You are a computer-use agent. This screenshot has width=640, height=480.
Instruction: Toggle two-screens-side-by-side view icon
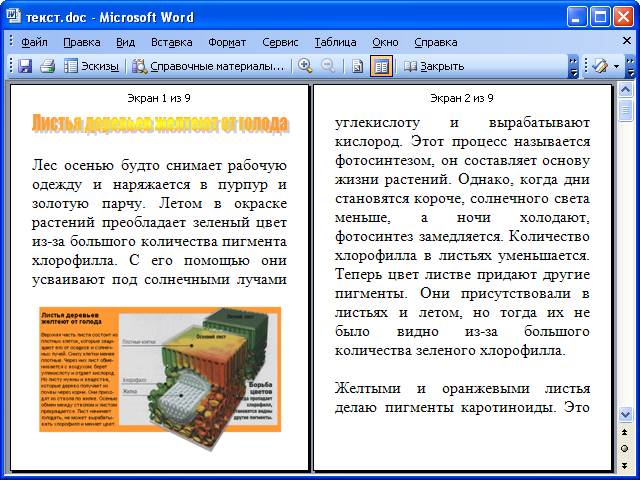381,66
